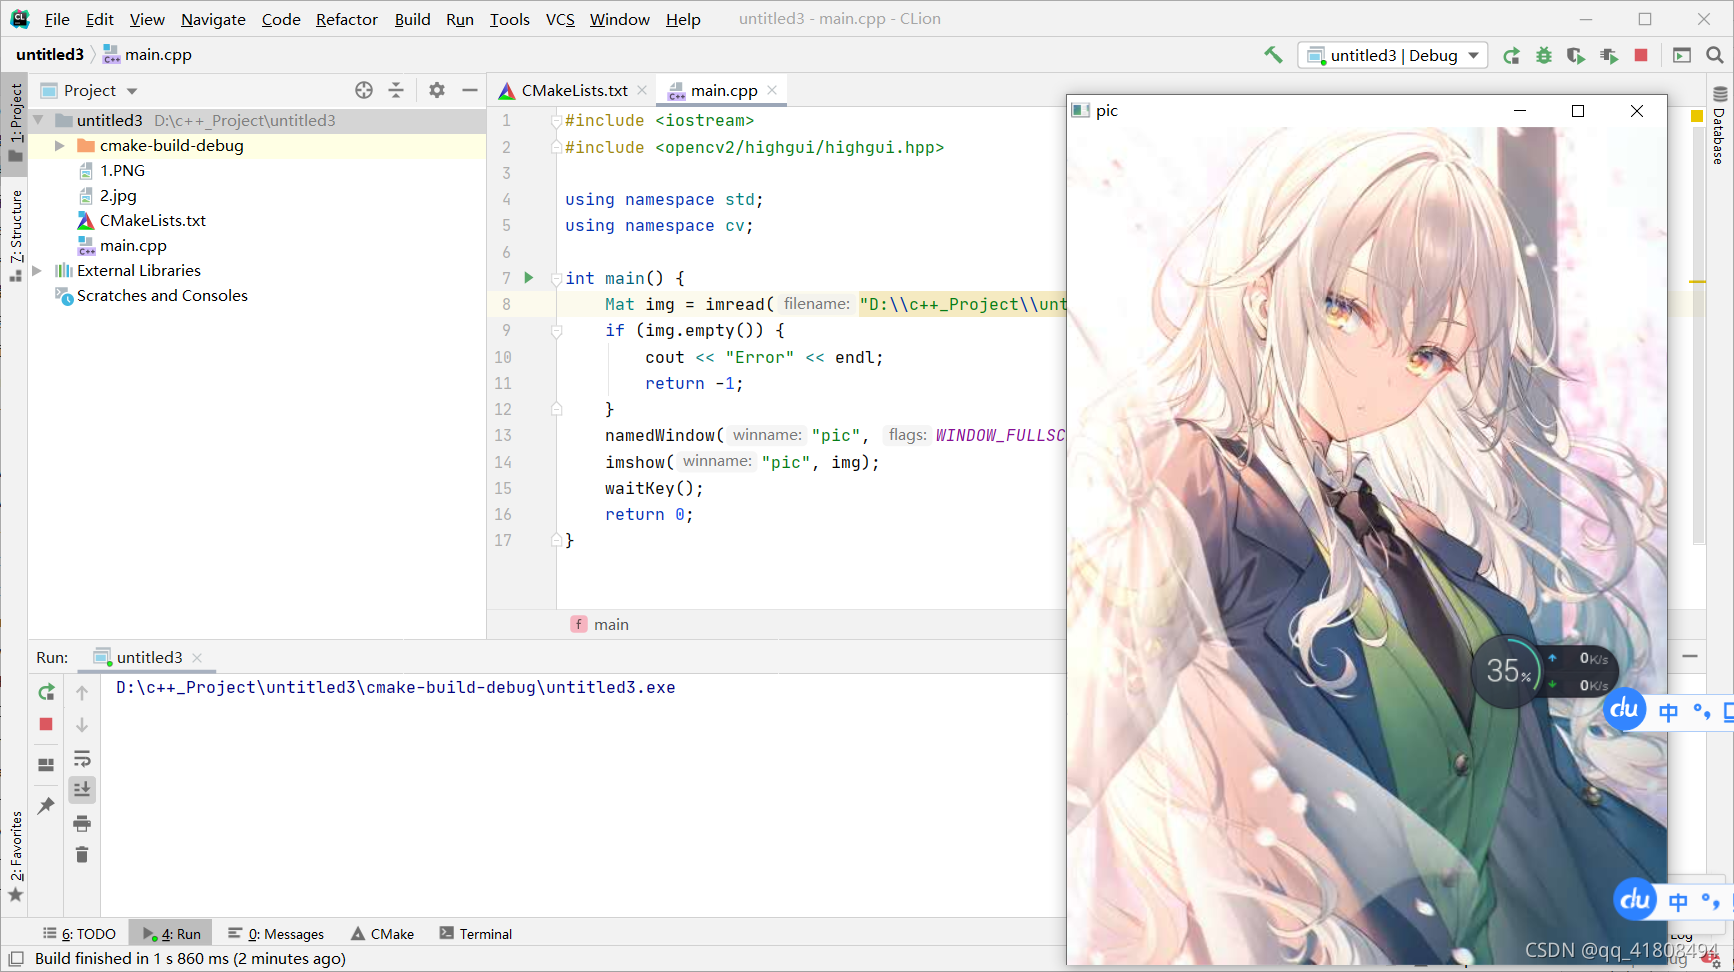Open the Build menu
The height and width of the screenshot is (972, 1734).
[412, 19]
